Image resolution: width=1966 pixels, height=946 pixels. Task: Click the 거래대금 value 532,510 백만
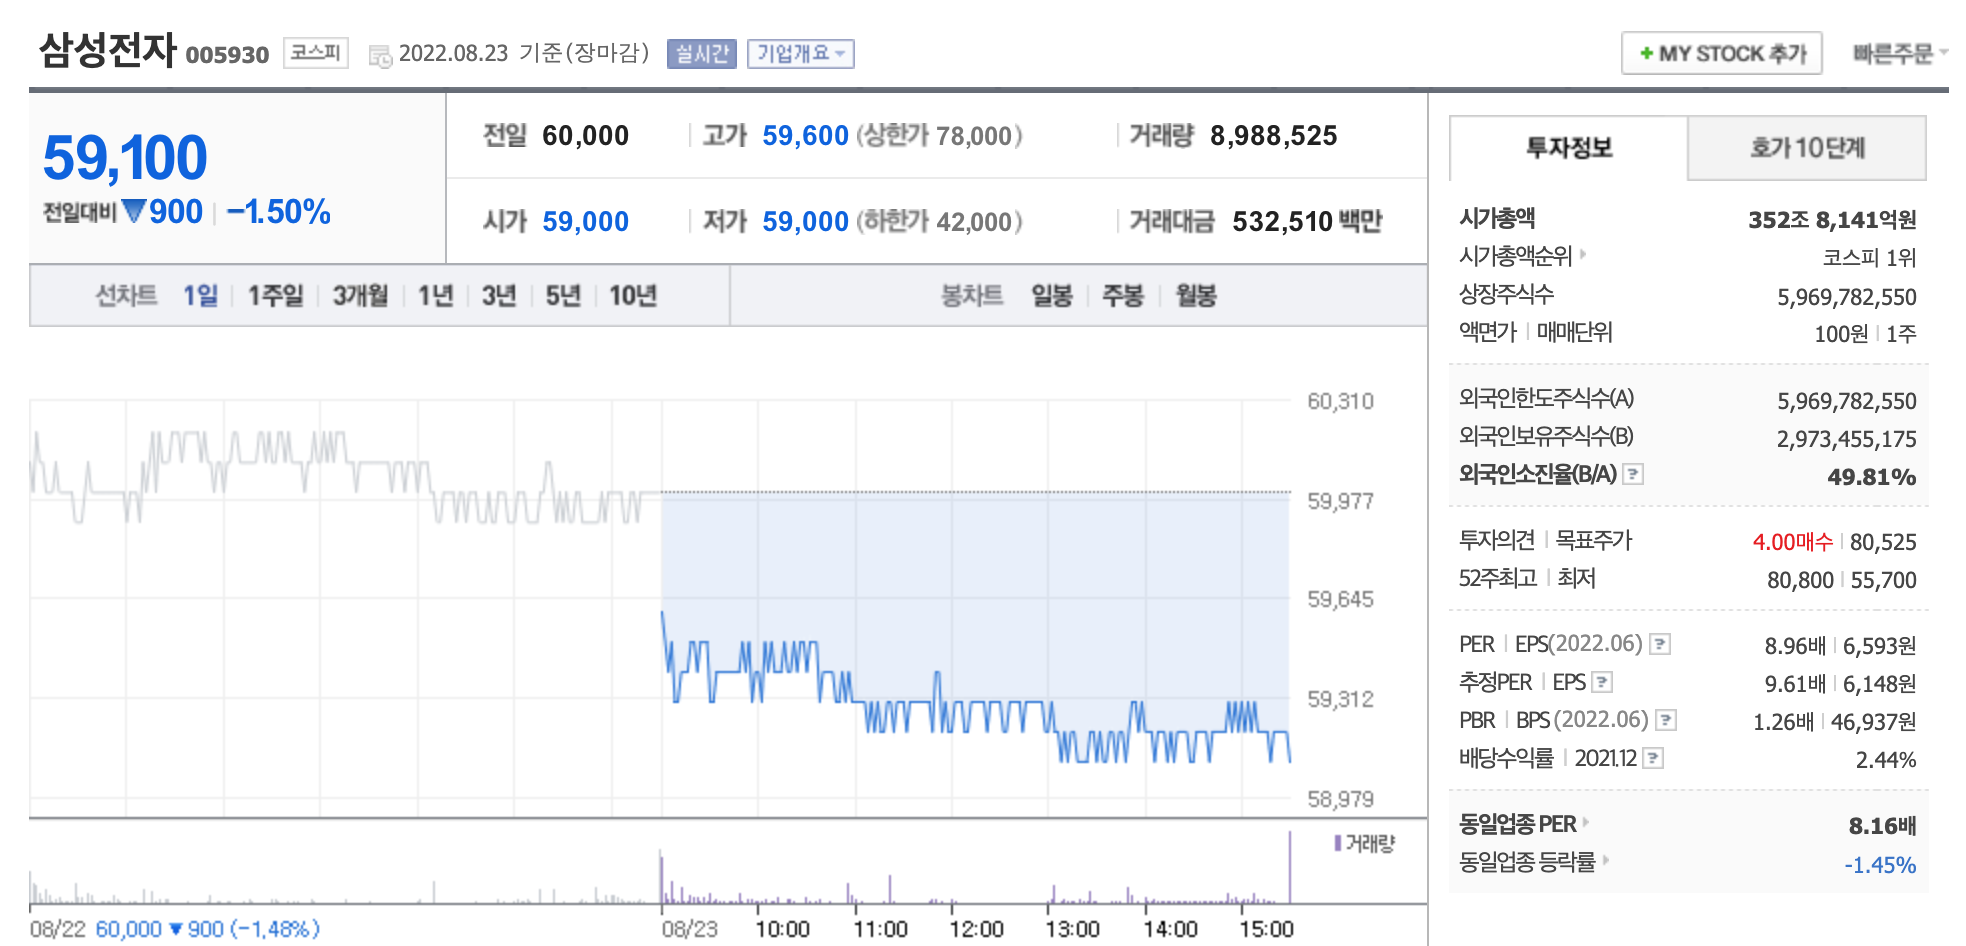tap(1307, 221)
